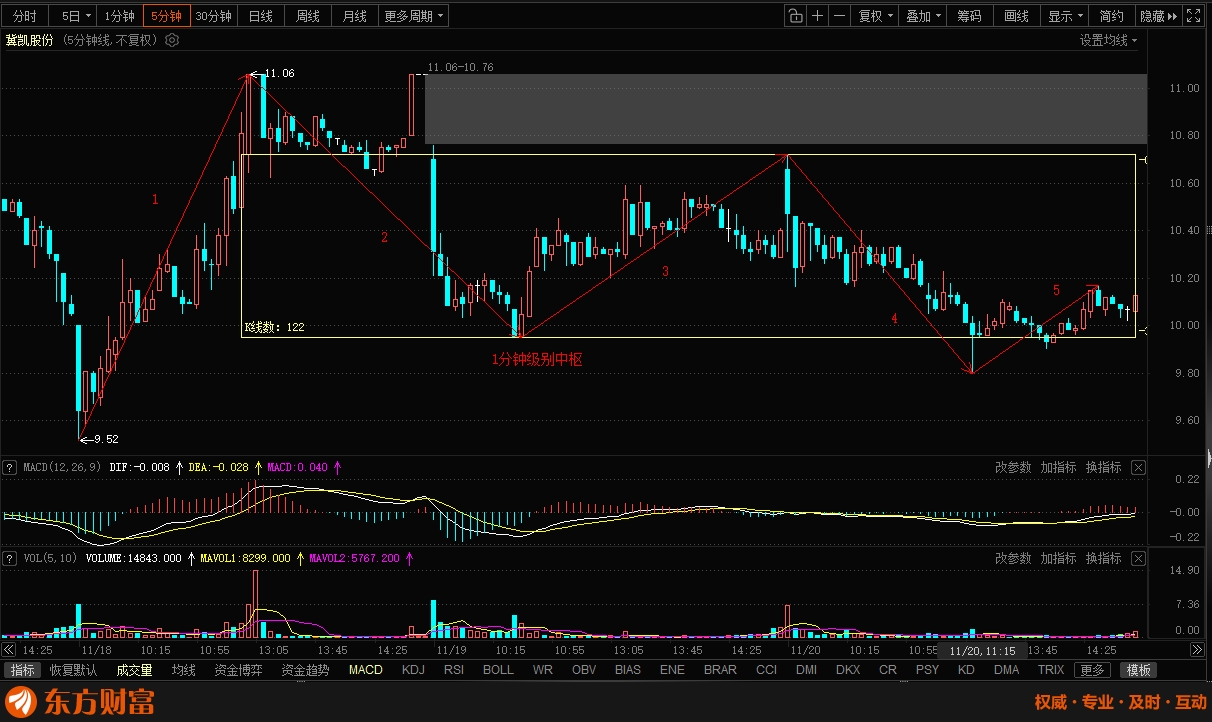
Task: Click MACD(12,26,9) parameter label
Action: coord(63,467)
